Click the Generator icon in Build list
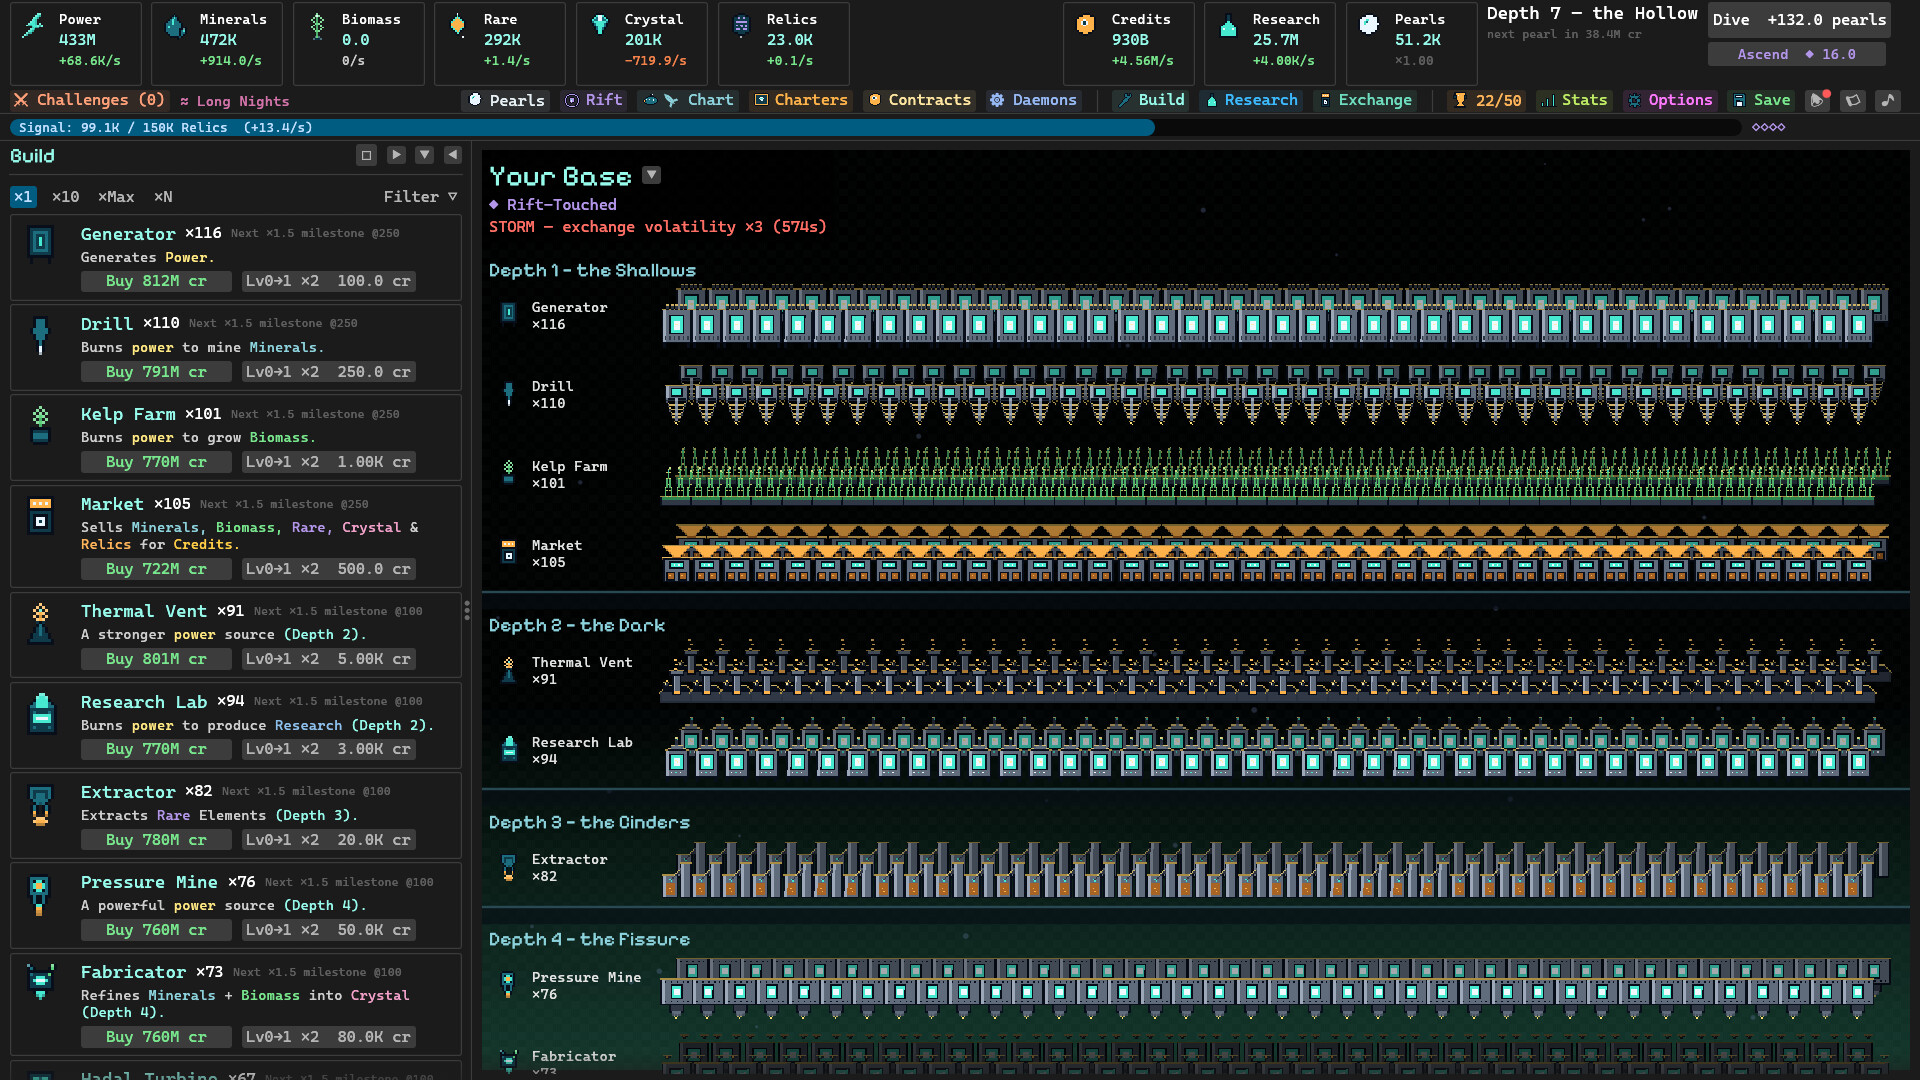Image resolution: width=1920 pixels, height=1080 pixels. (x=41, y=242)
